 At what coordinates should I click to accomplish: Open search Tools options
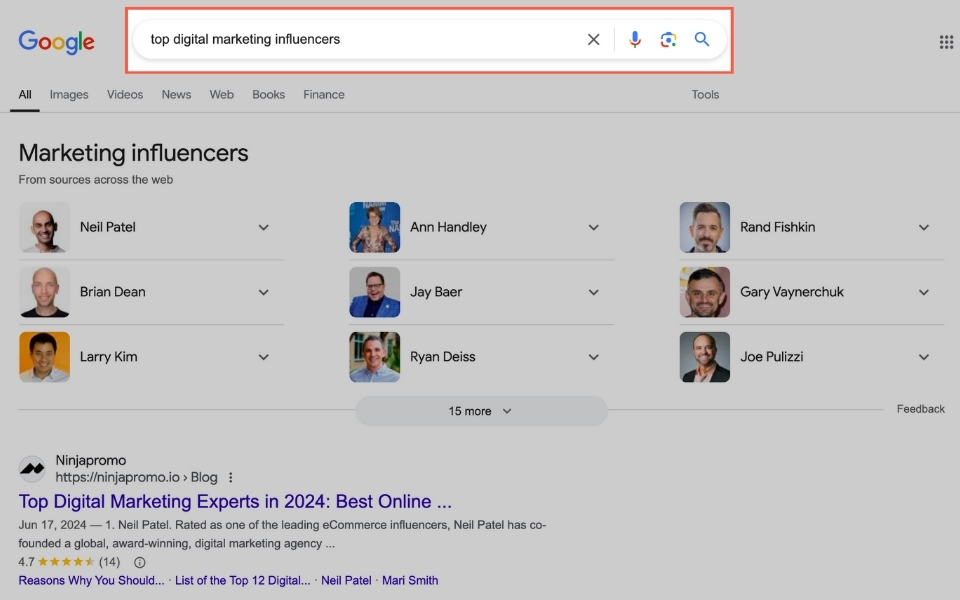[705, 94]
